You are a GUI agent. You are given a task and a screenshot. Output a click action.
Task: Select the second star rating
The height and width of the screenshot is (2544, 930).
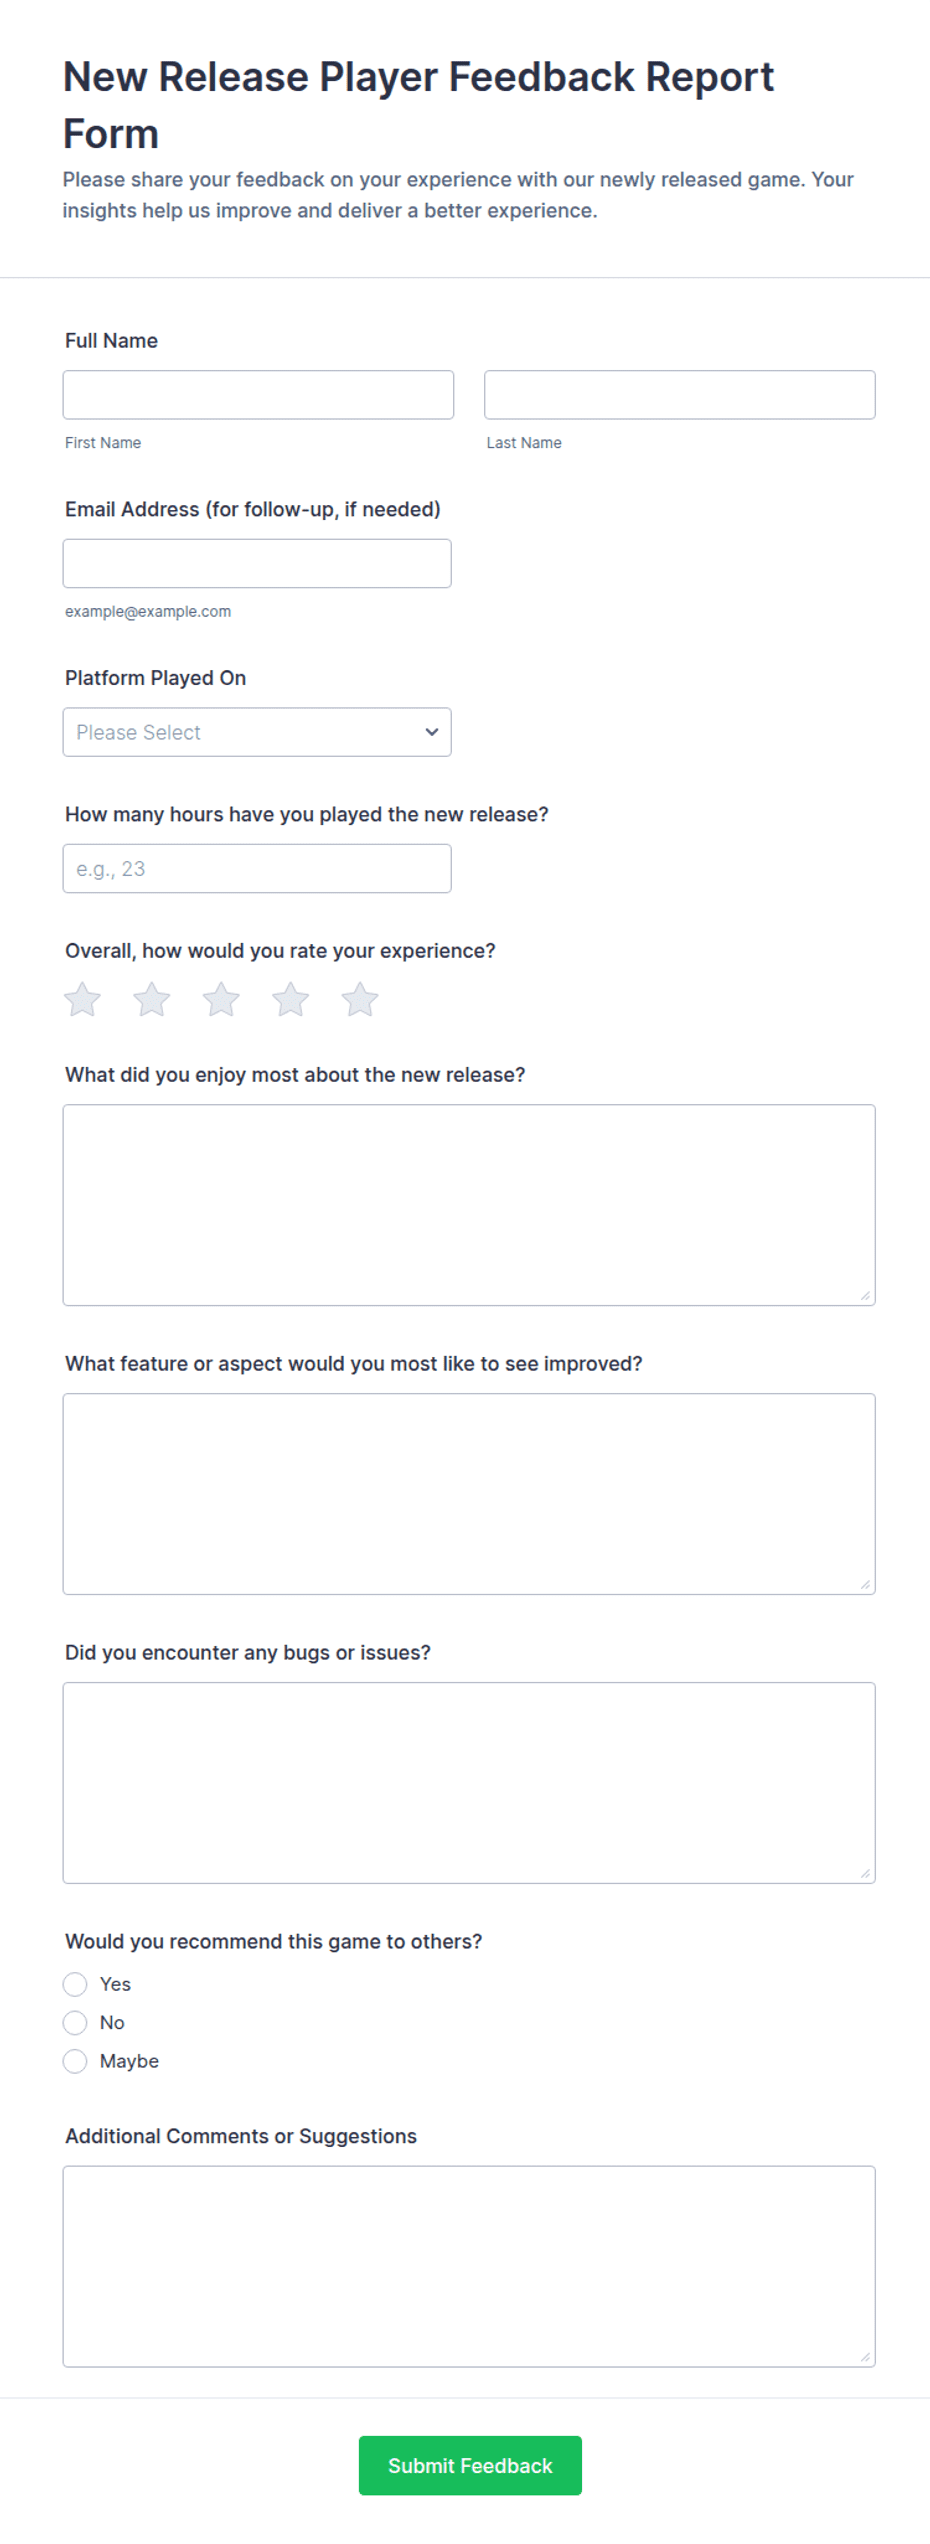[x=152, y=999]
